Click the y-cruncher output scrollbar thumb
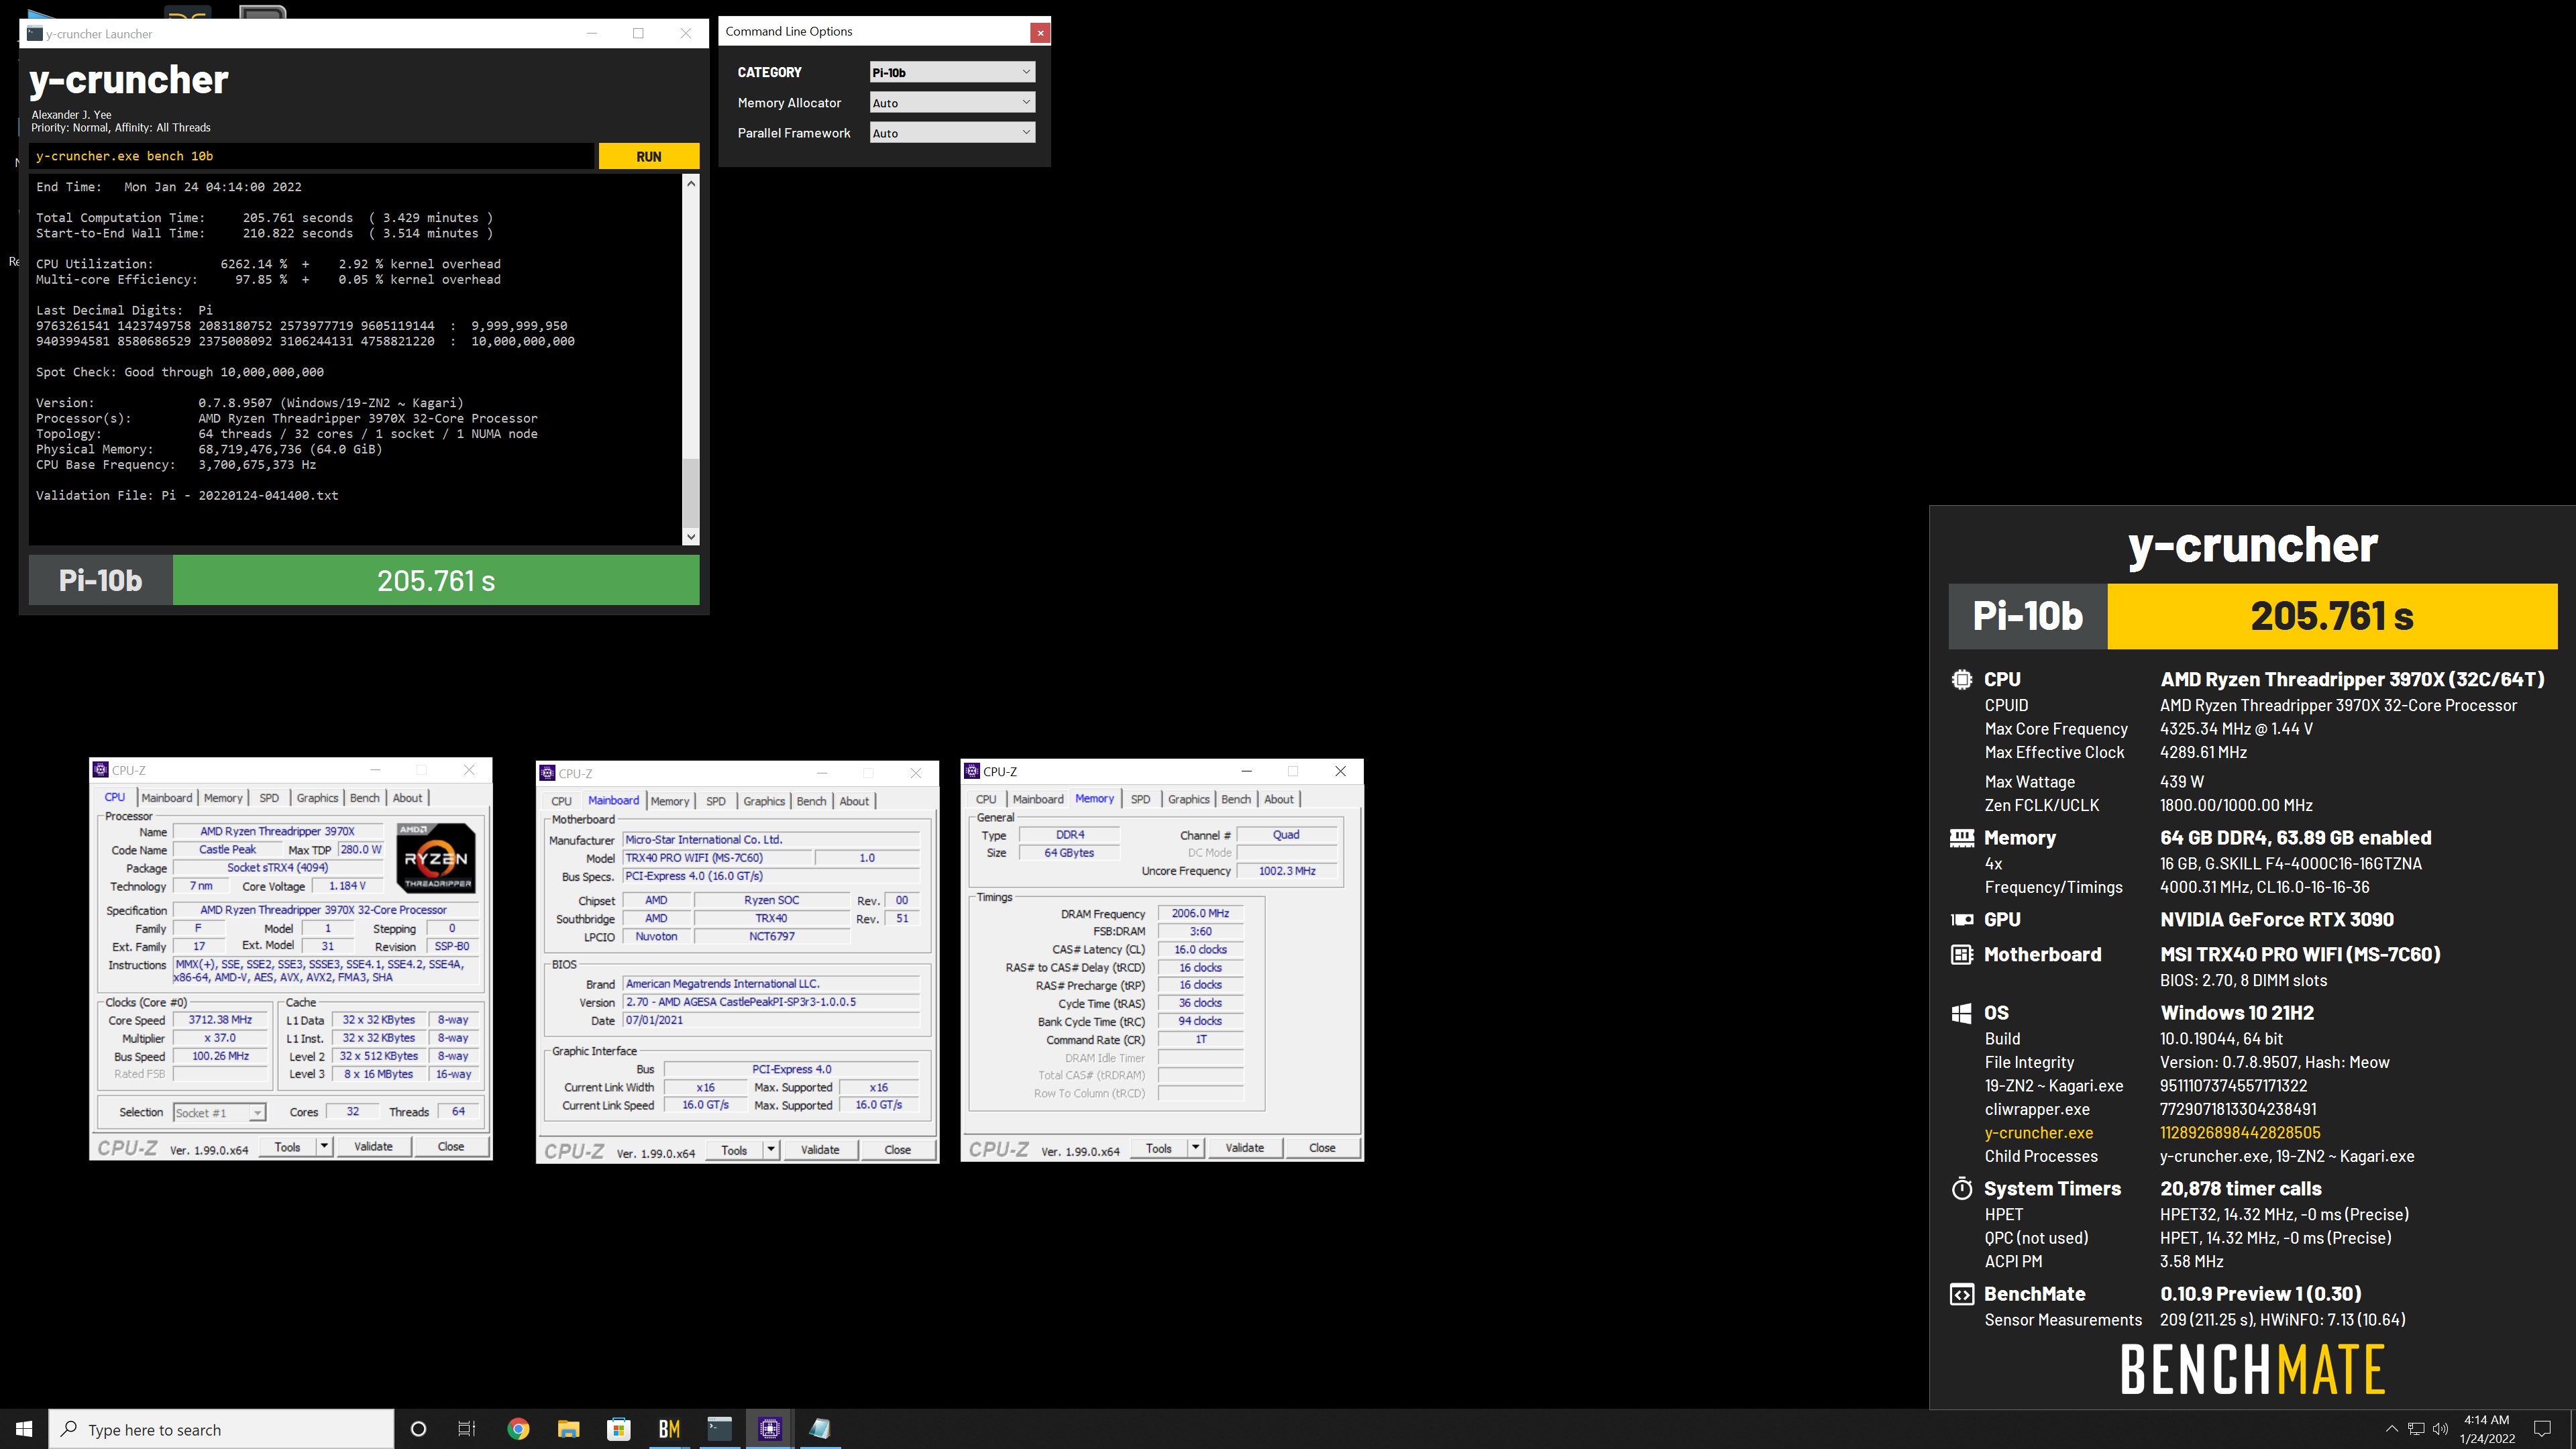This screenshot has height=1449, width=2576. 690,492
